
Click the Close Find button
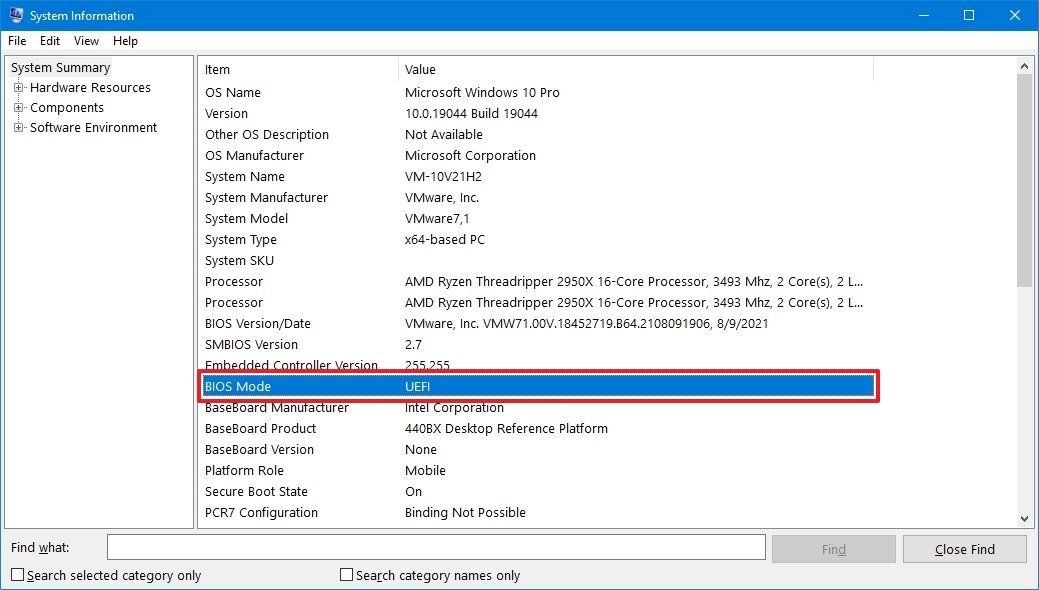(x=963, y=548)
